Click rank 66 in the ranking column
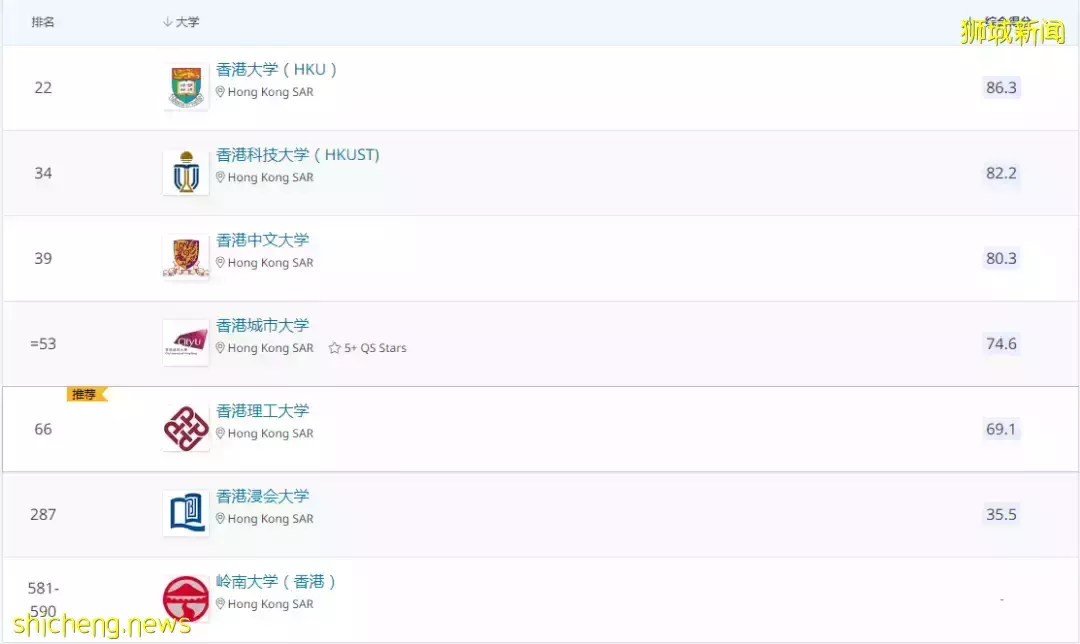This screenshot has height=644, width=1080. point(43,429)
